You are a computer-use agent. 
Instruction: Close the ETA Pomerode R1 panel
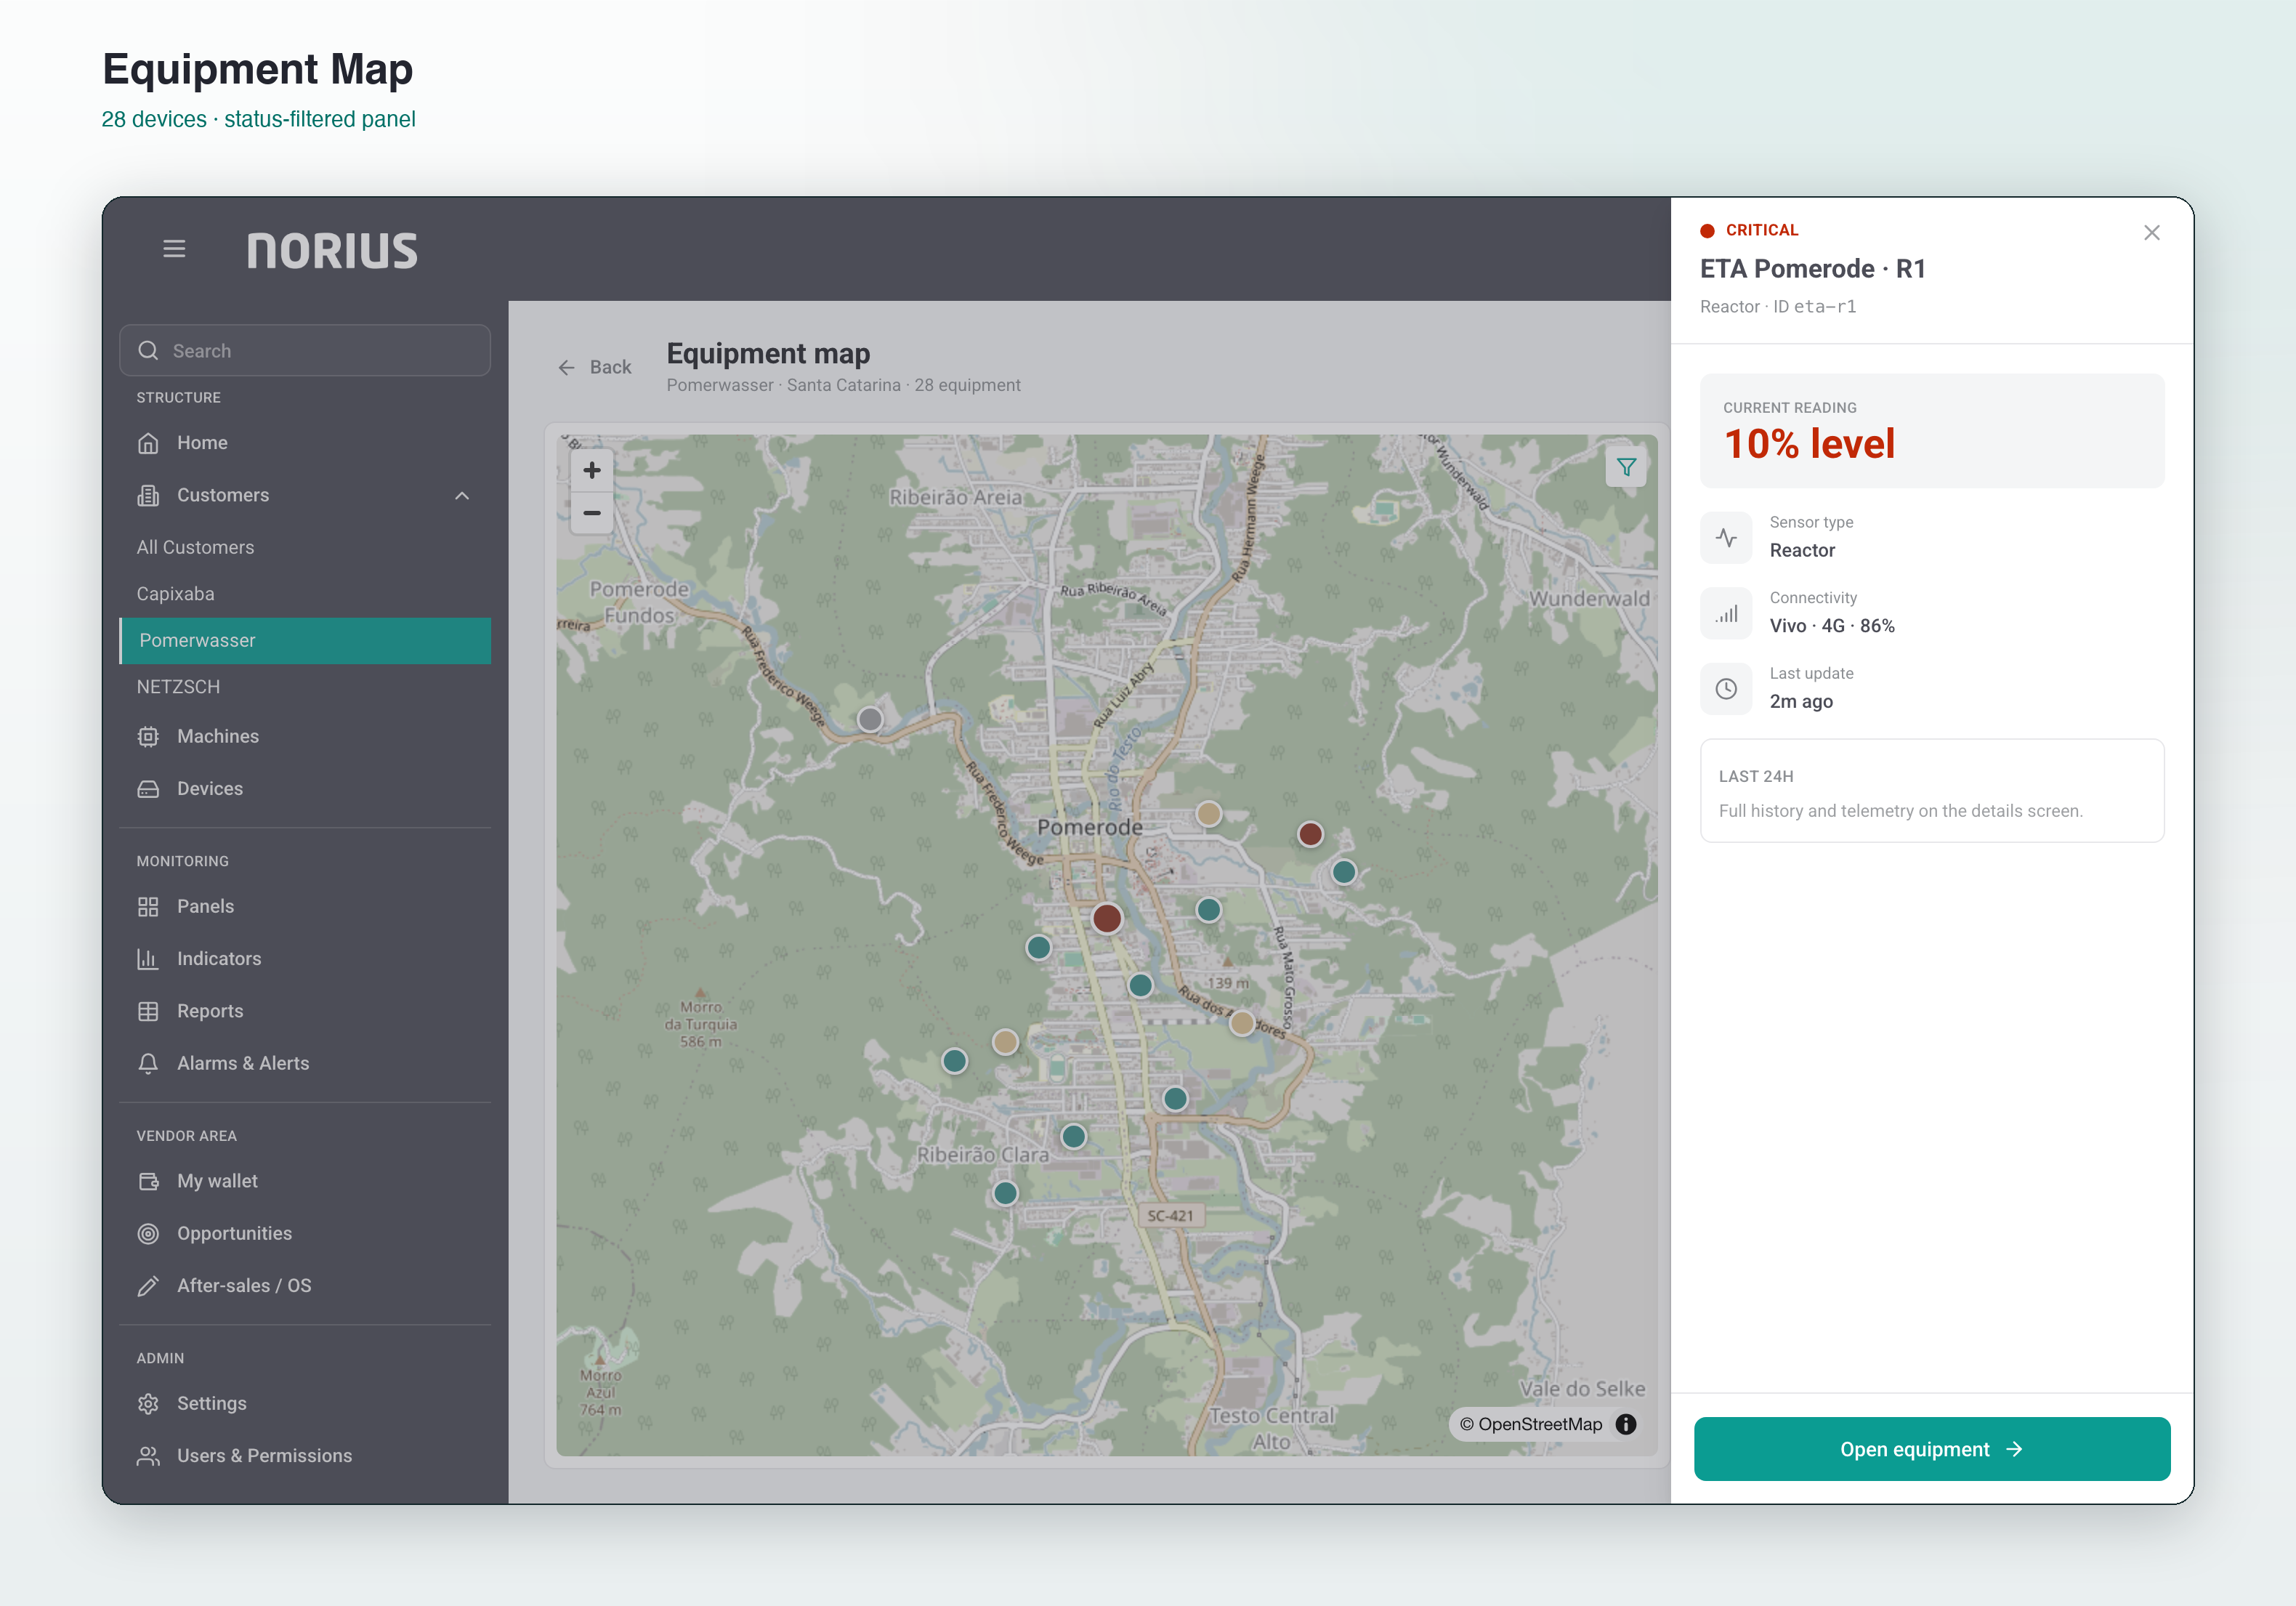(2152, 233)
